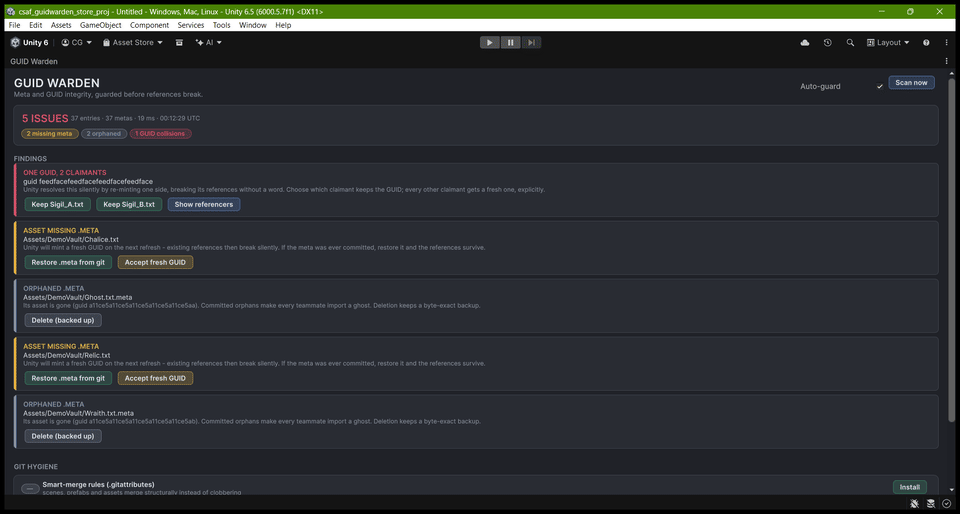
Task: Click the Scan now button
Action: coord(911,83)
